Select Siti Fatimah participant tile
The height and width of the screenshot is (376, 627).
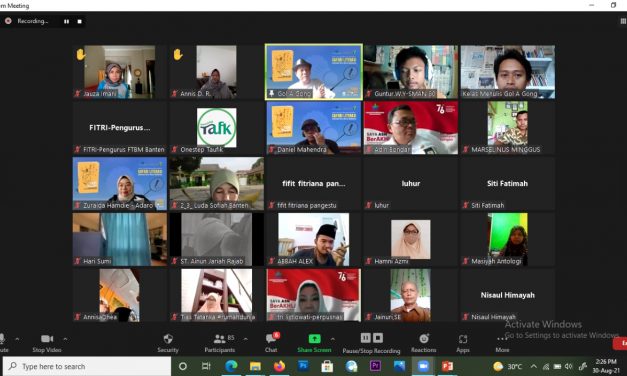pyautogui.click(x=508, y=184)
